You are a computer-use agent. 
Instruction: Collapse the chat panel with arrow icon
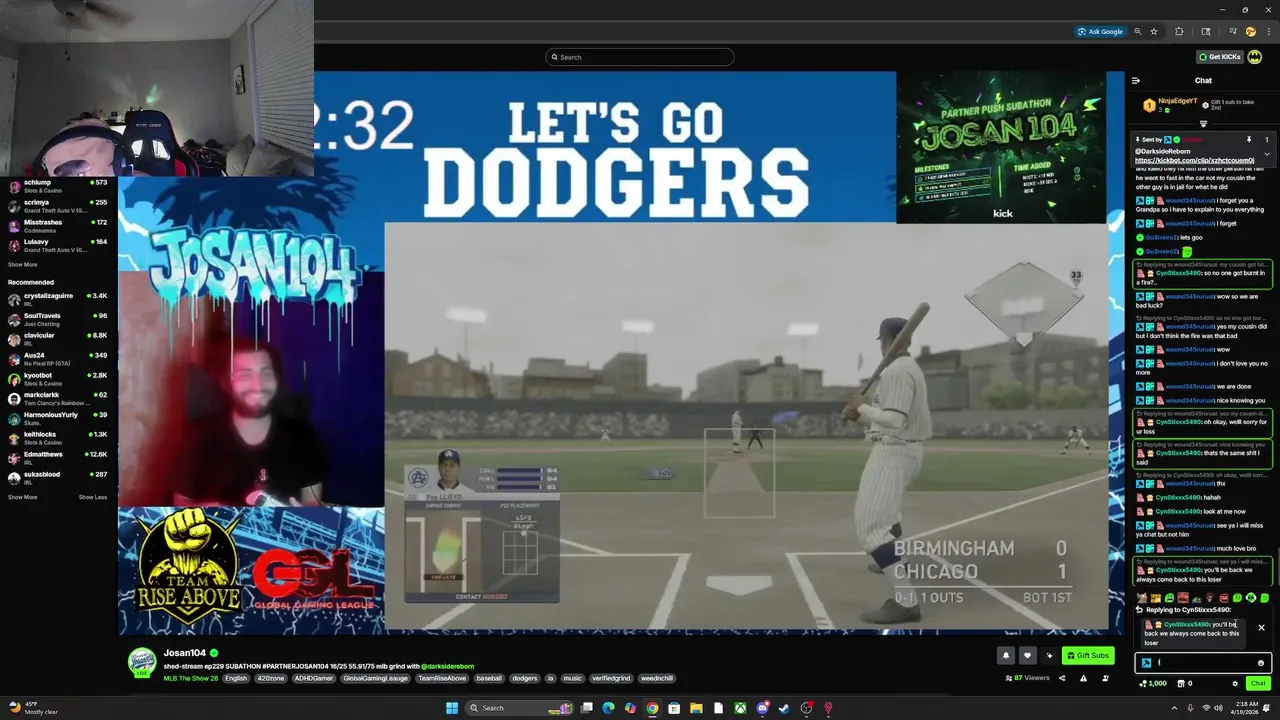pyautogui.click(x=1135, y=81)
